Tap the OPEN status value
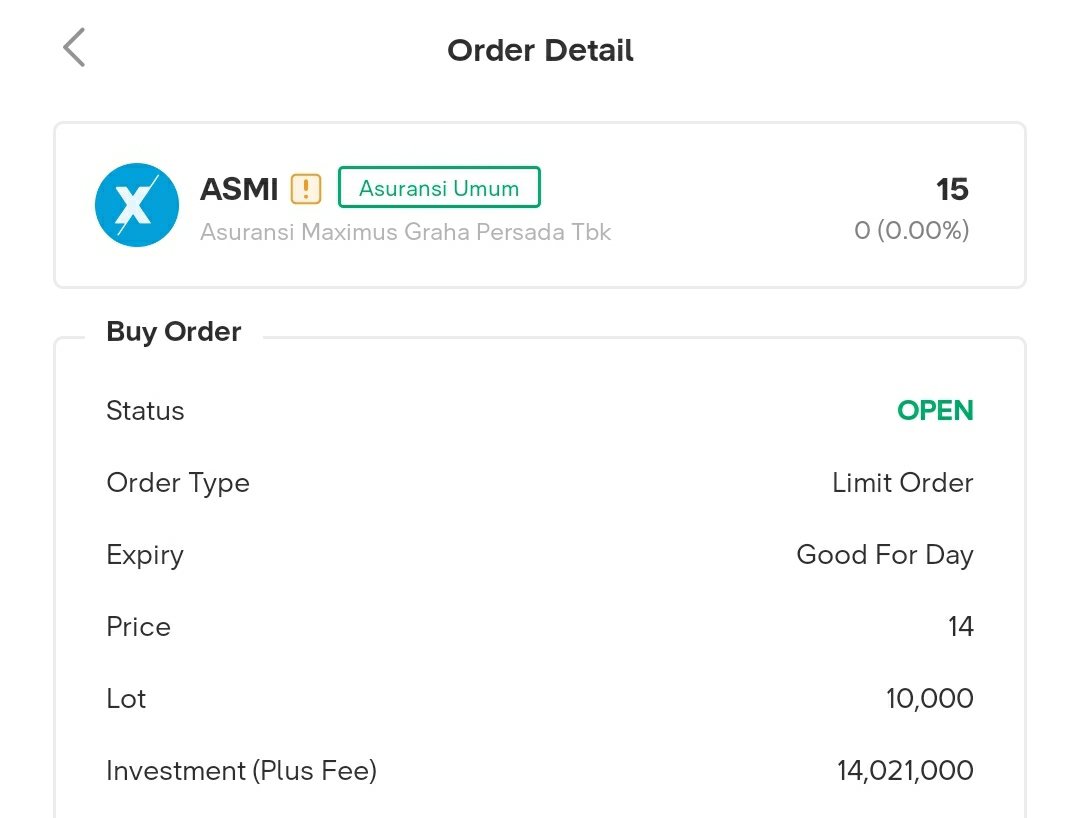 pyautogui.click(x=935, y=410)
